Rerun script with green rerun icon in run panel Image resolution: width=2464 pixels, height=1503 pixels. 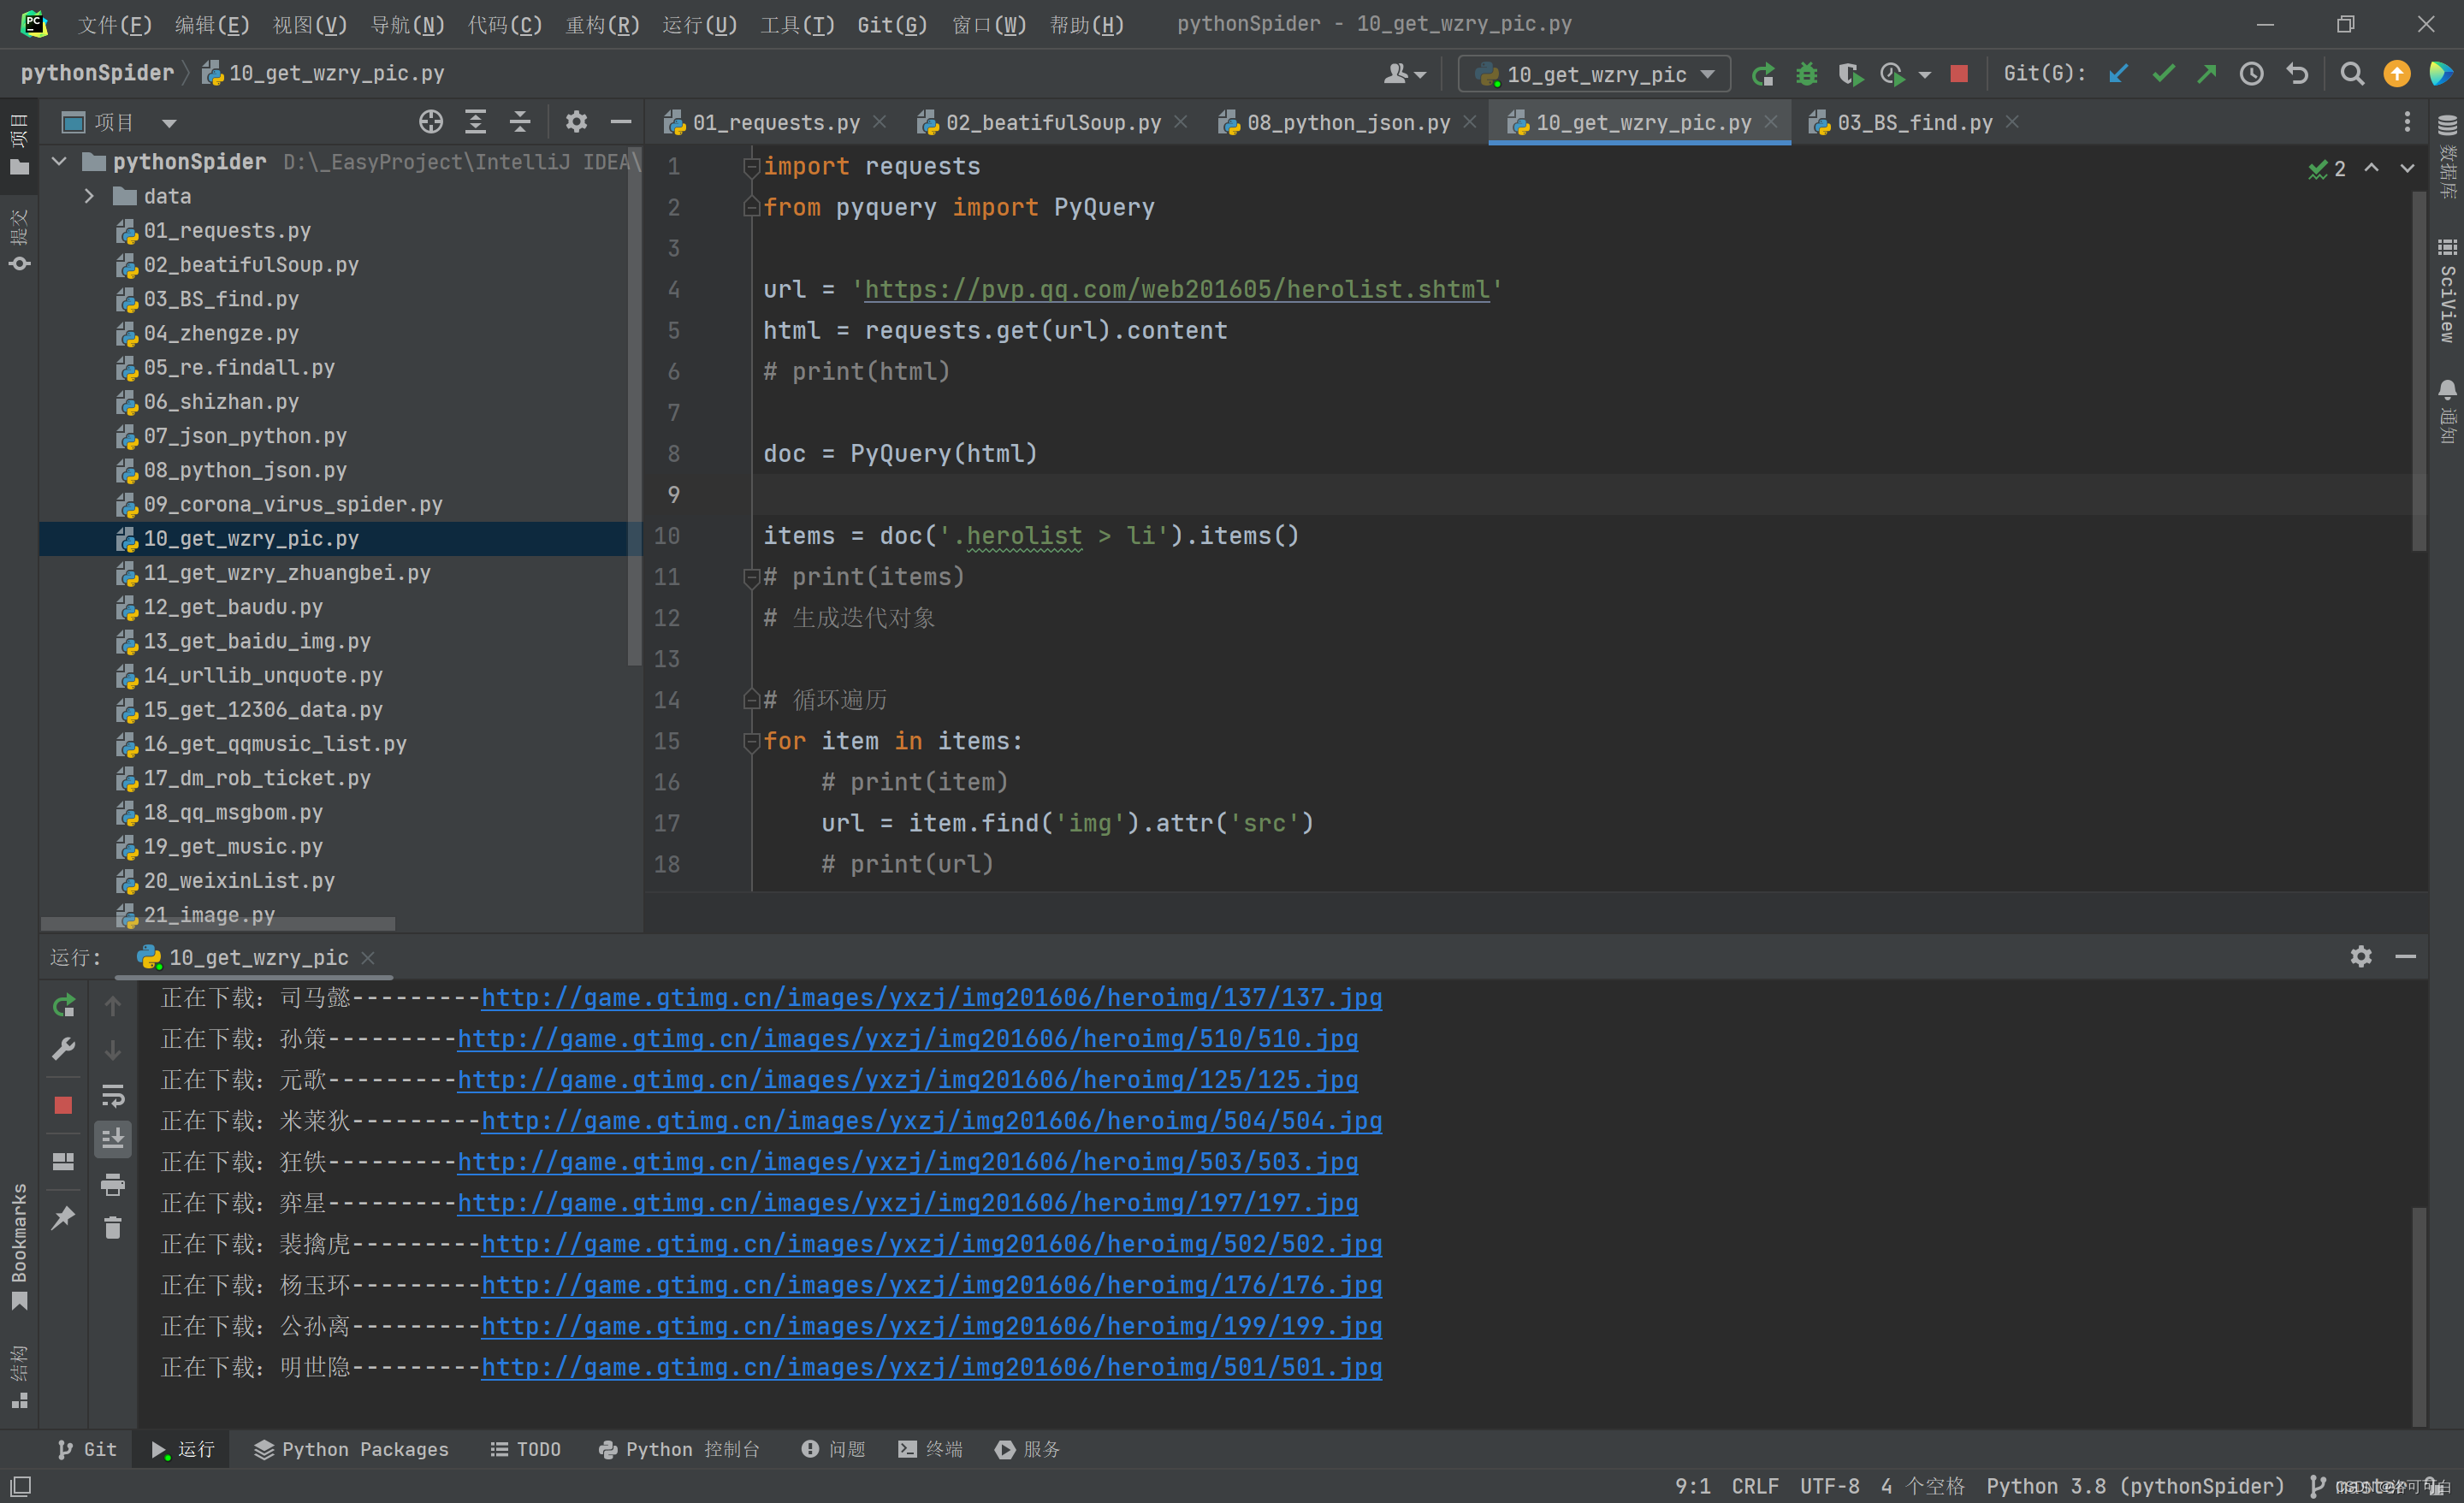coord(63,1005)
